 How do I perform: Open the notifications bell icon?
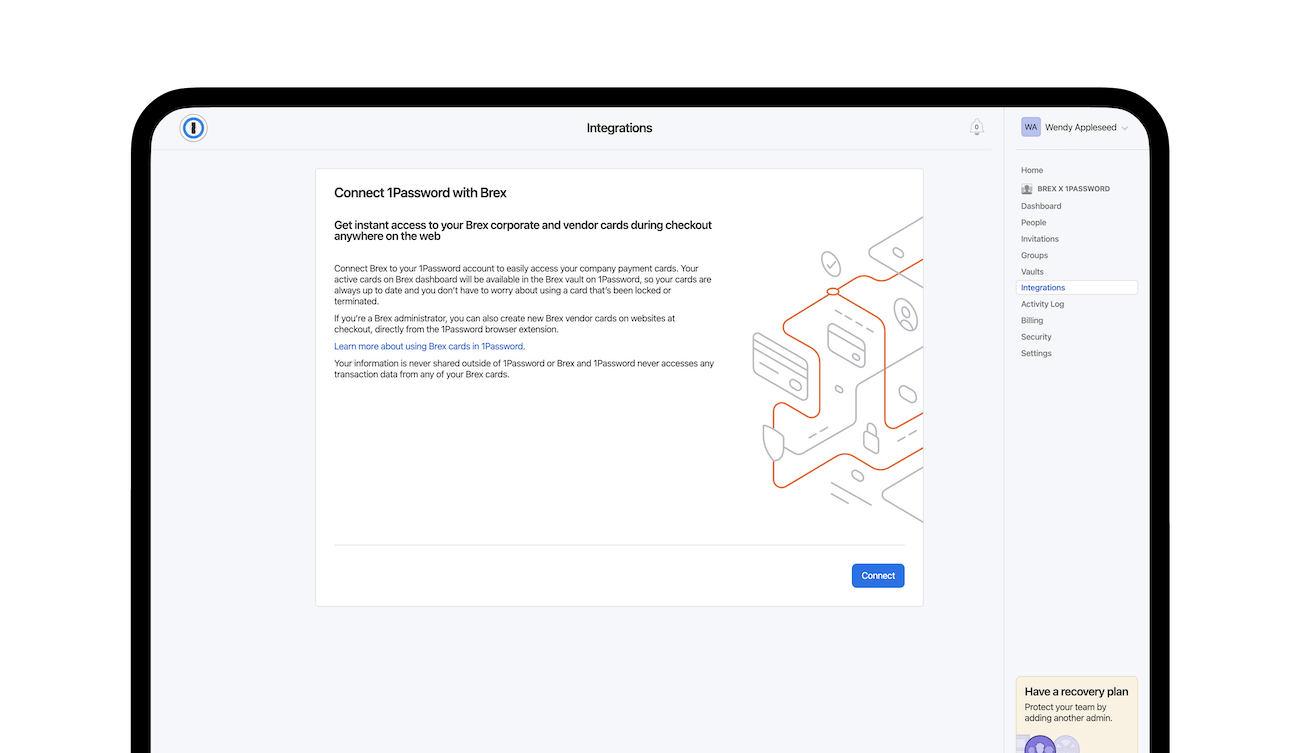[x=977, y=127]
